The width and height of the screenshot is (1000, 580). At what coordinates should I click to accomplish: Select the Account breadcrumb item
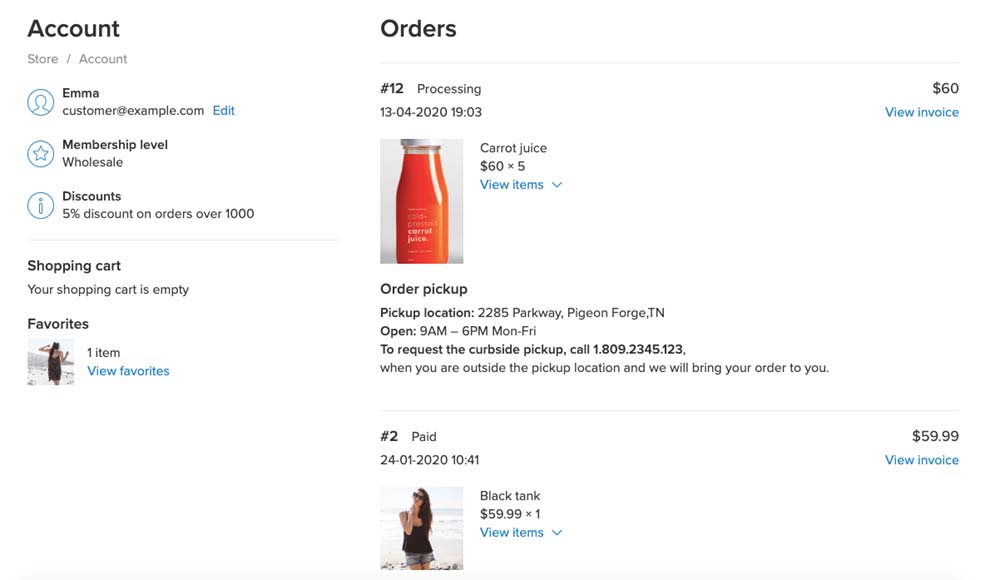pyautogui.click(x=103, y=59)
